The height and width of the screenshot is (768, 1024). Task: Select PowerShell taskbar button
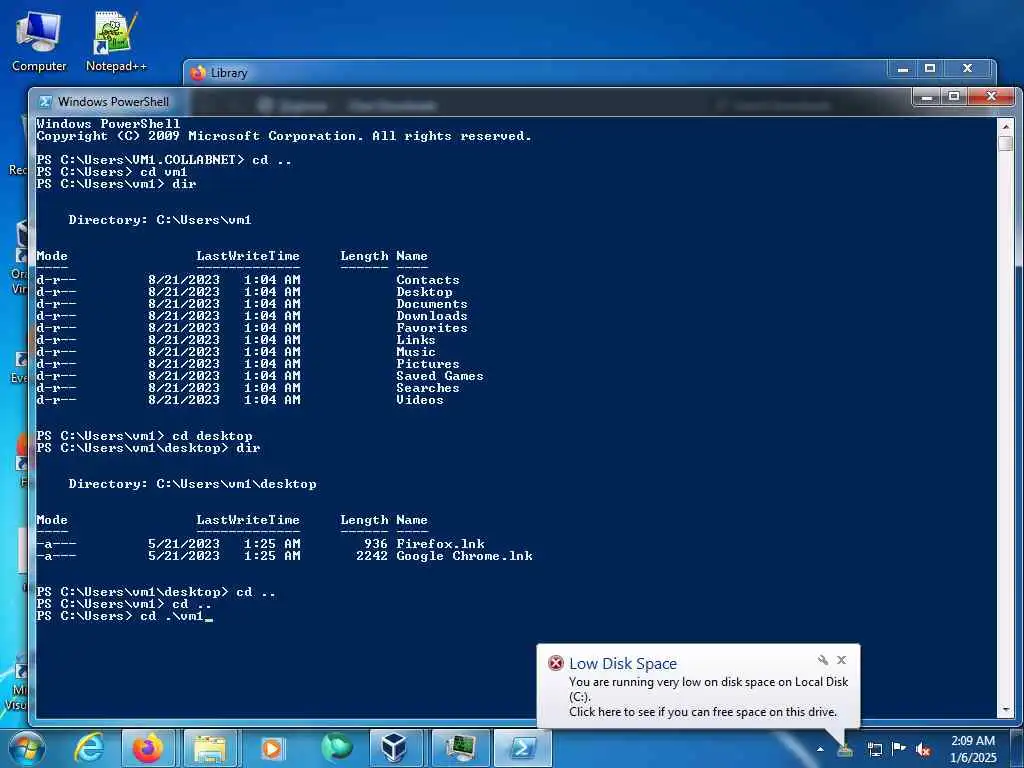(522, 748)
